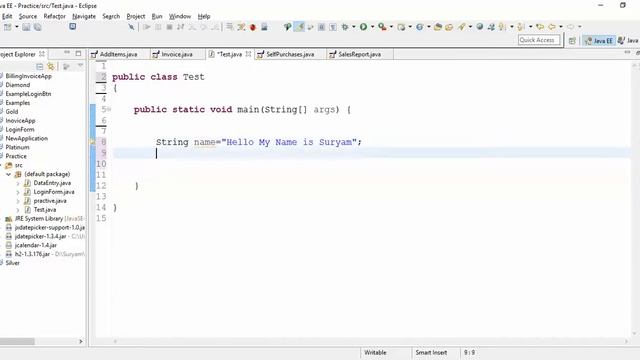Viewport: 640px width, 360px height.
Task: Click the Open Task icon
Action: [449, 27]
